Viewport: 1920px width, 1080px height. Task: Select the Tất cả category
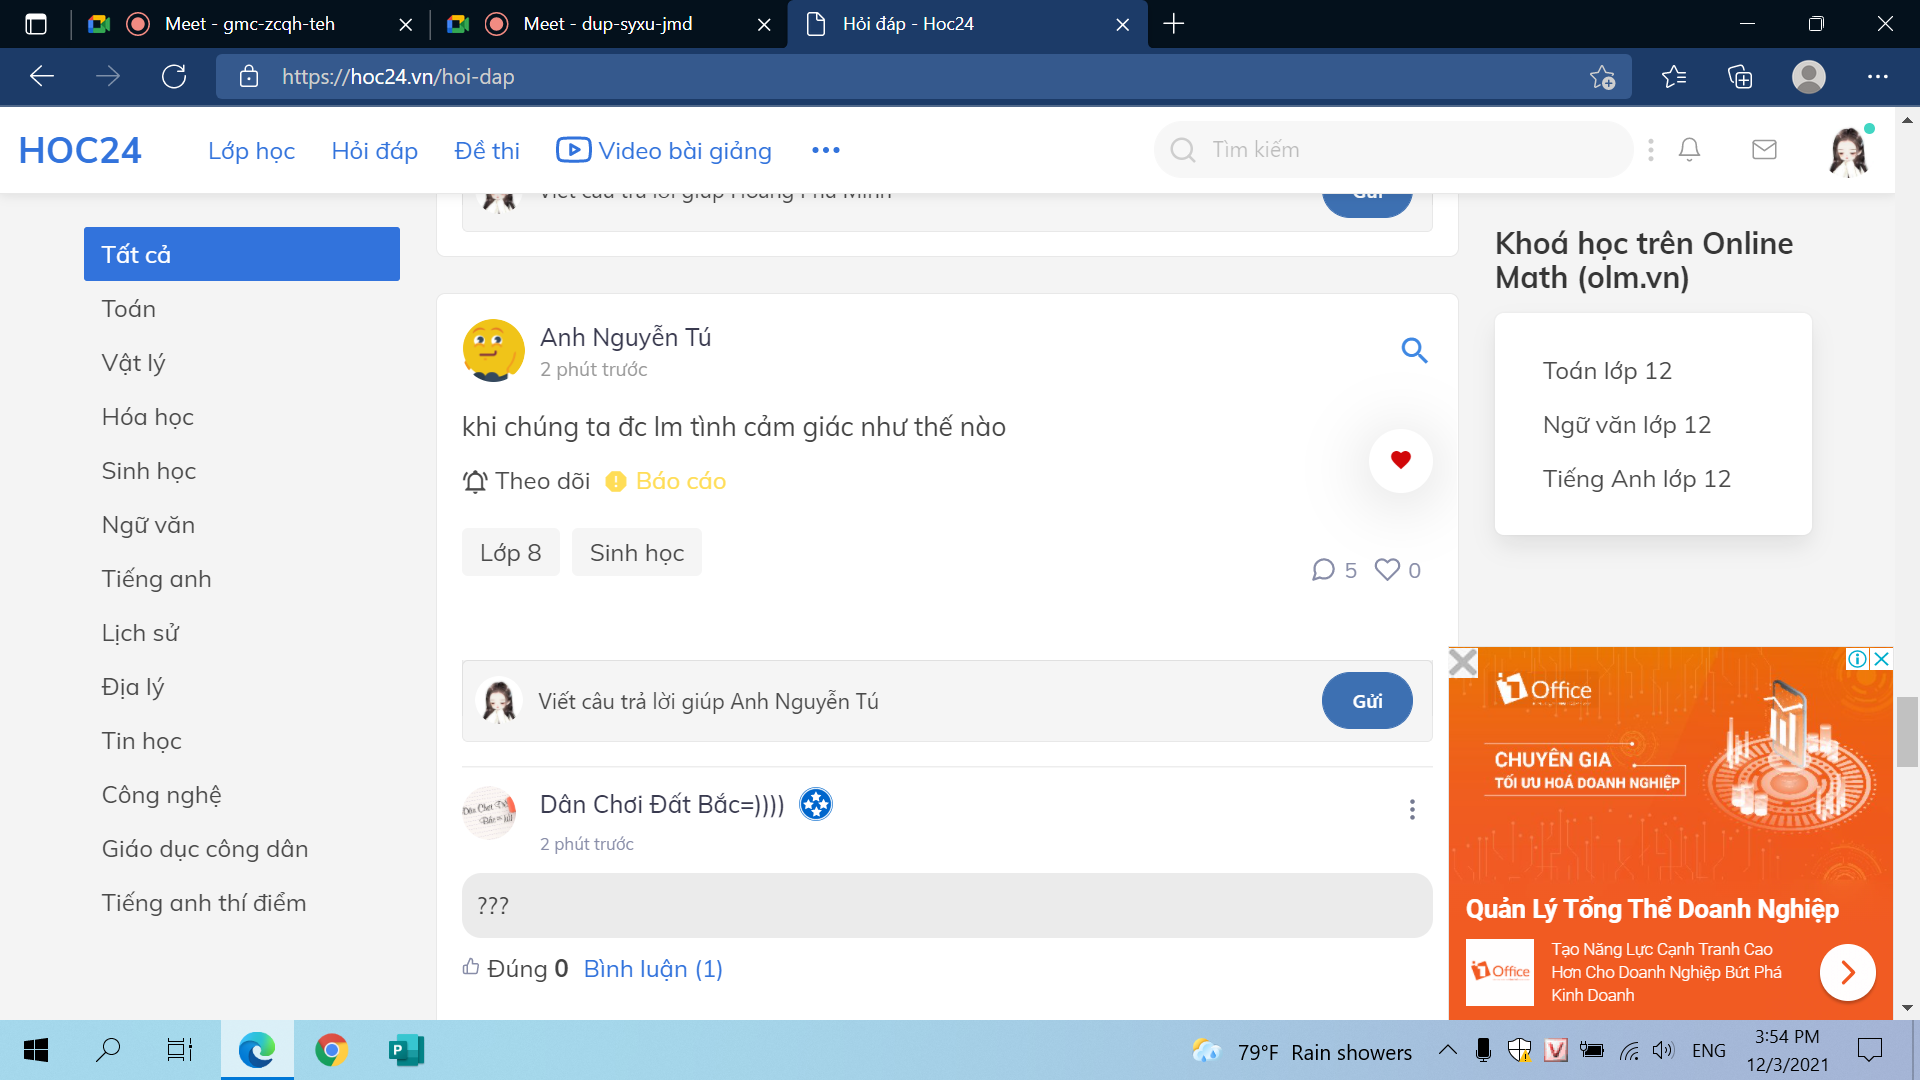tap(242, 254)
